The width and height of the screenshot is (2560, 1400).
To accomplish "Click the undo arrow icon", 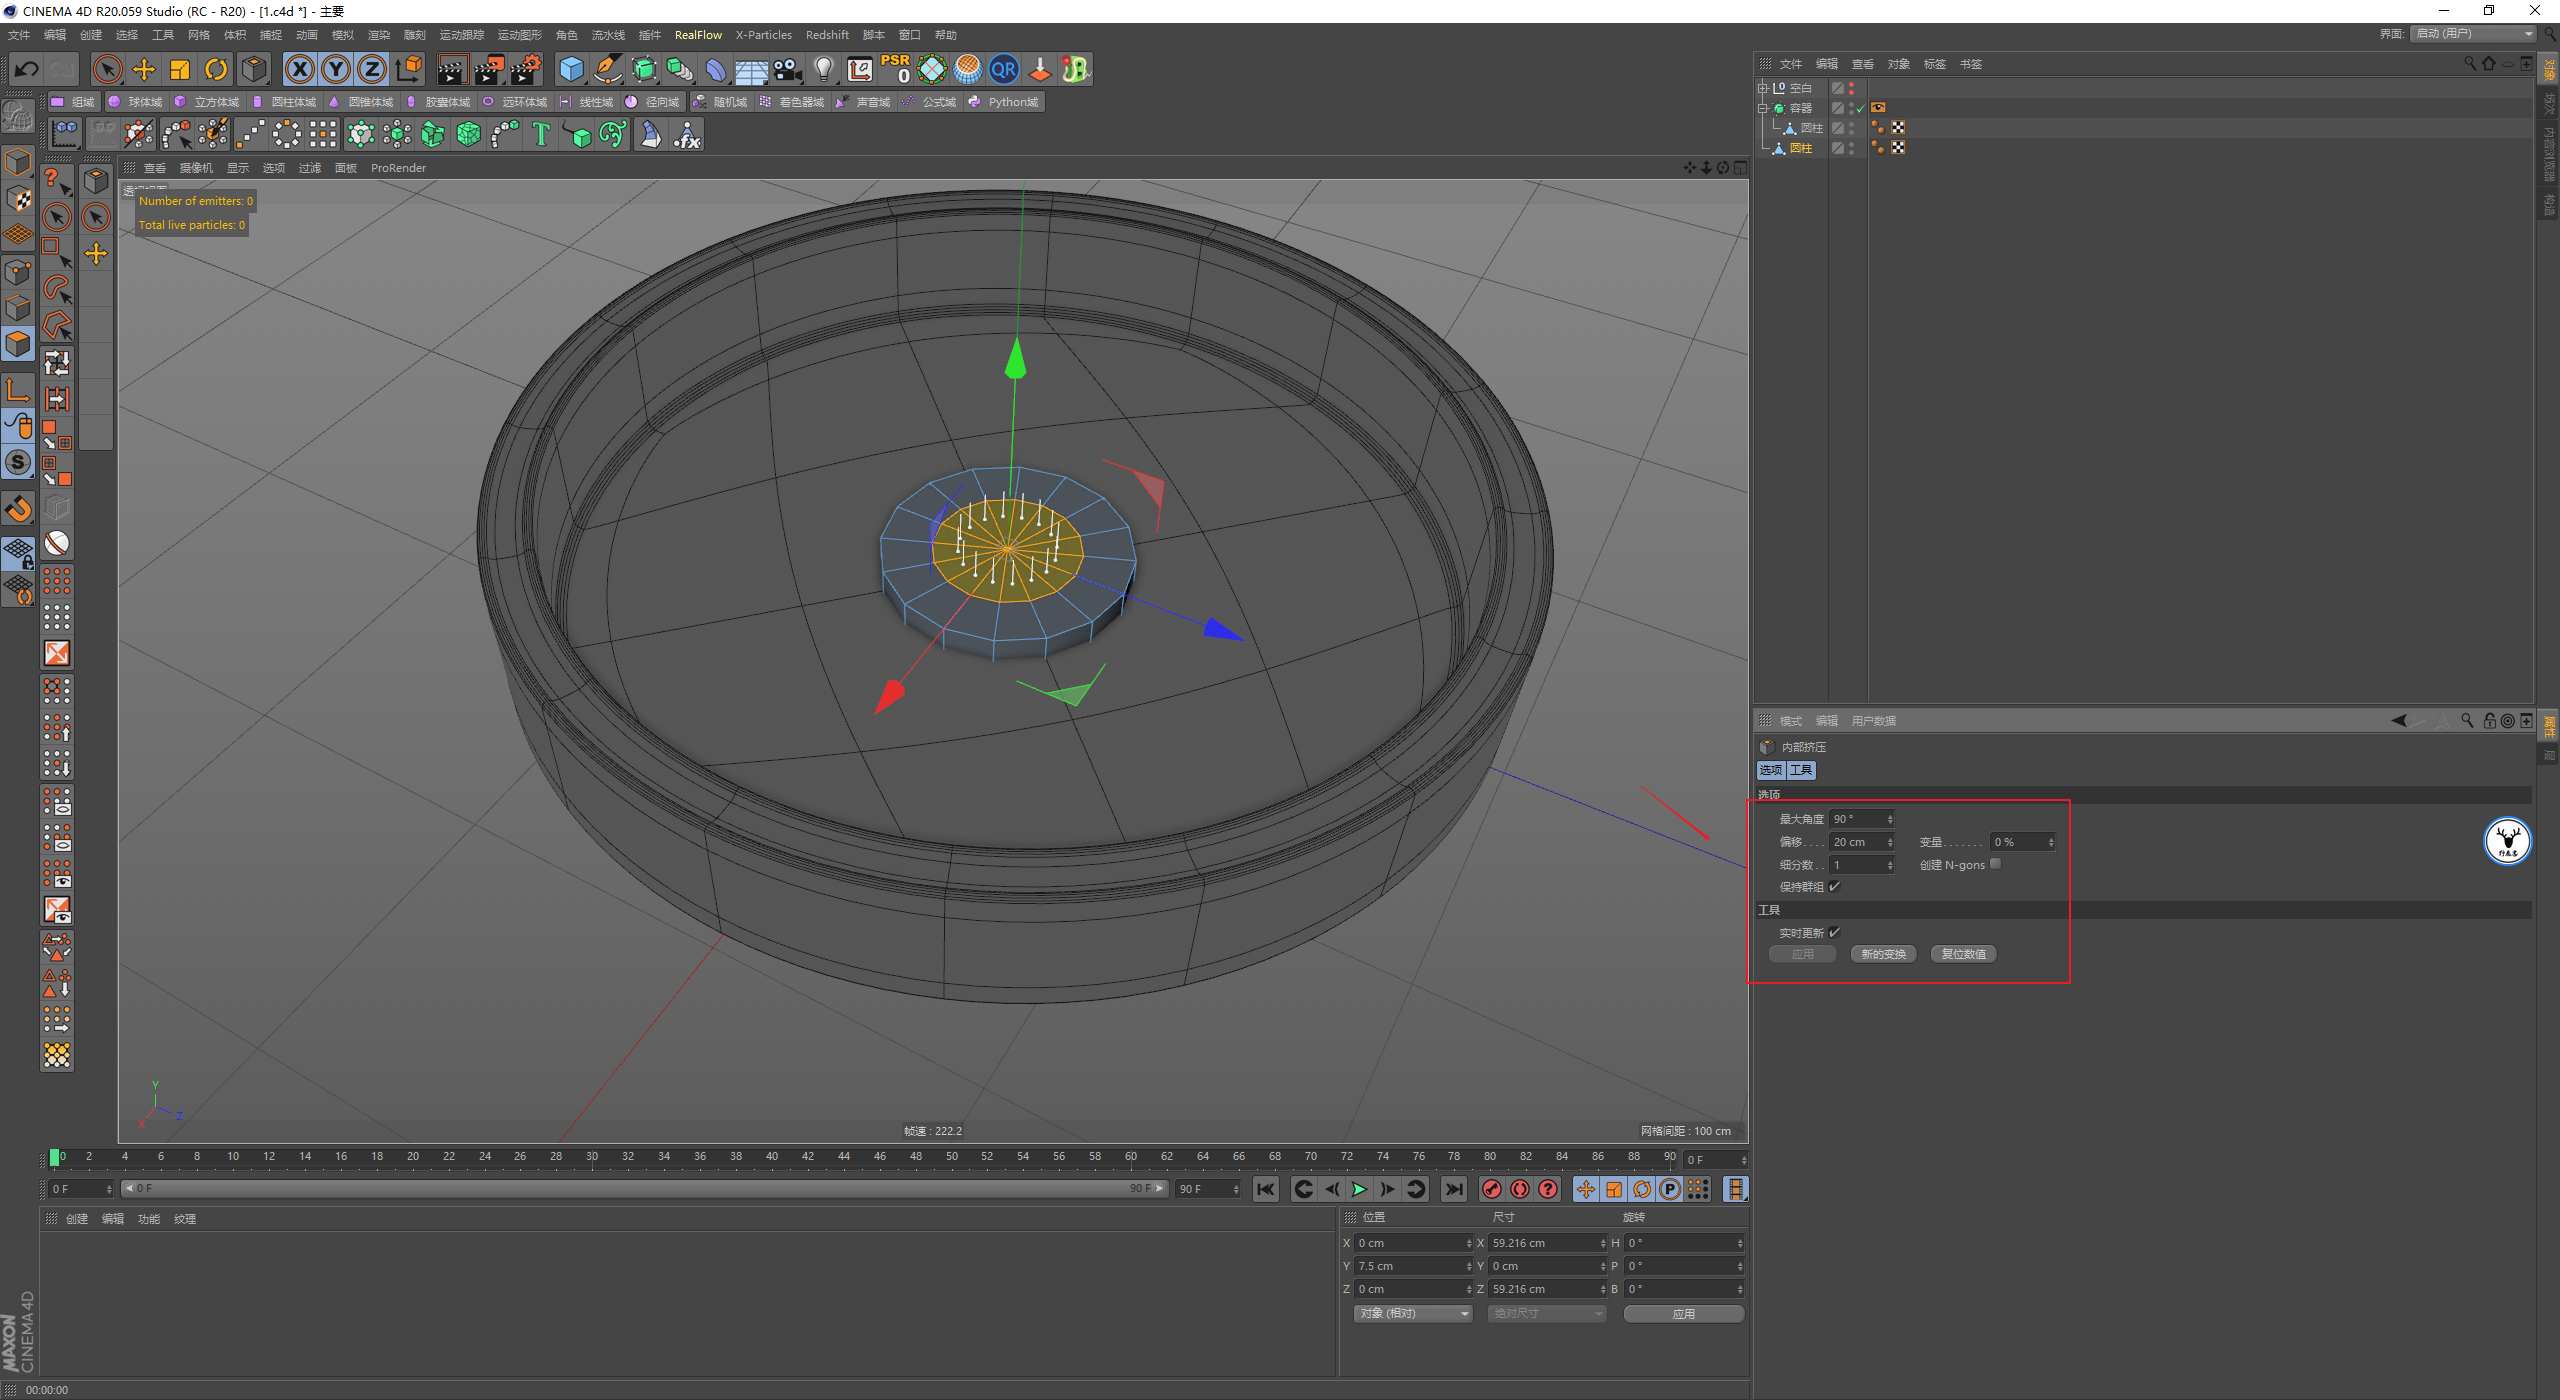I will tap(27, 69).
